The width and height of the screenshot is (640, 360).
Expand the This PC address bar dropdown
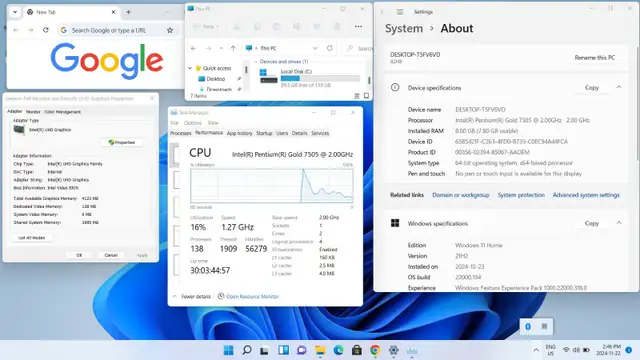pos(315,48)
